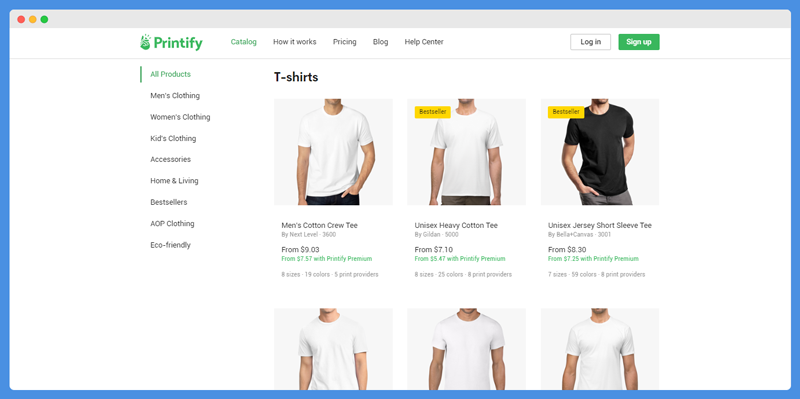Click Bestseller badge on Unisex Heavy Cotton Tee

433,112
